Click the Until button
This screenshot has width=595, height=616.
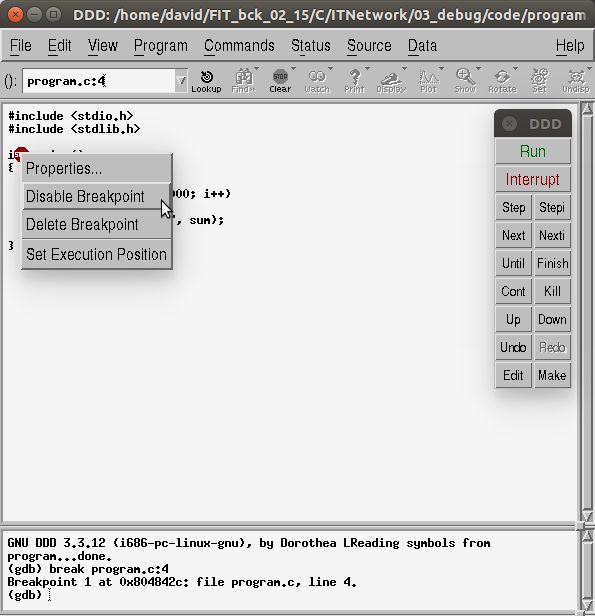click(x=513, y=263)
